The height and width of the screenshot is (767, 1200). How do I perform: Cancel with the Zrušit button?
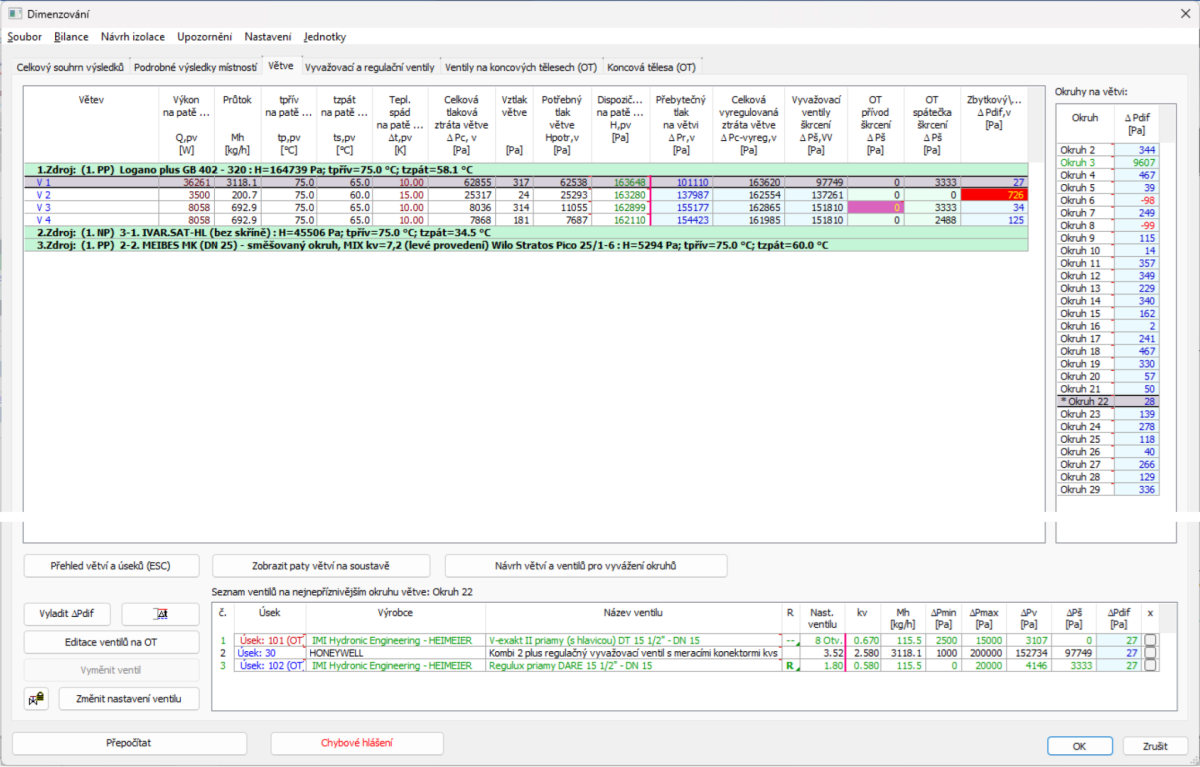pyautogui.click(x=1155, y=746)
